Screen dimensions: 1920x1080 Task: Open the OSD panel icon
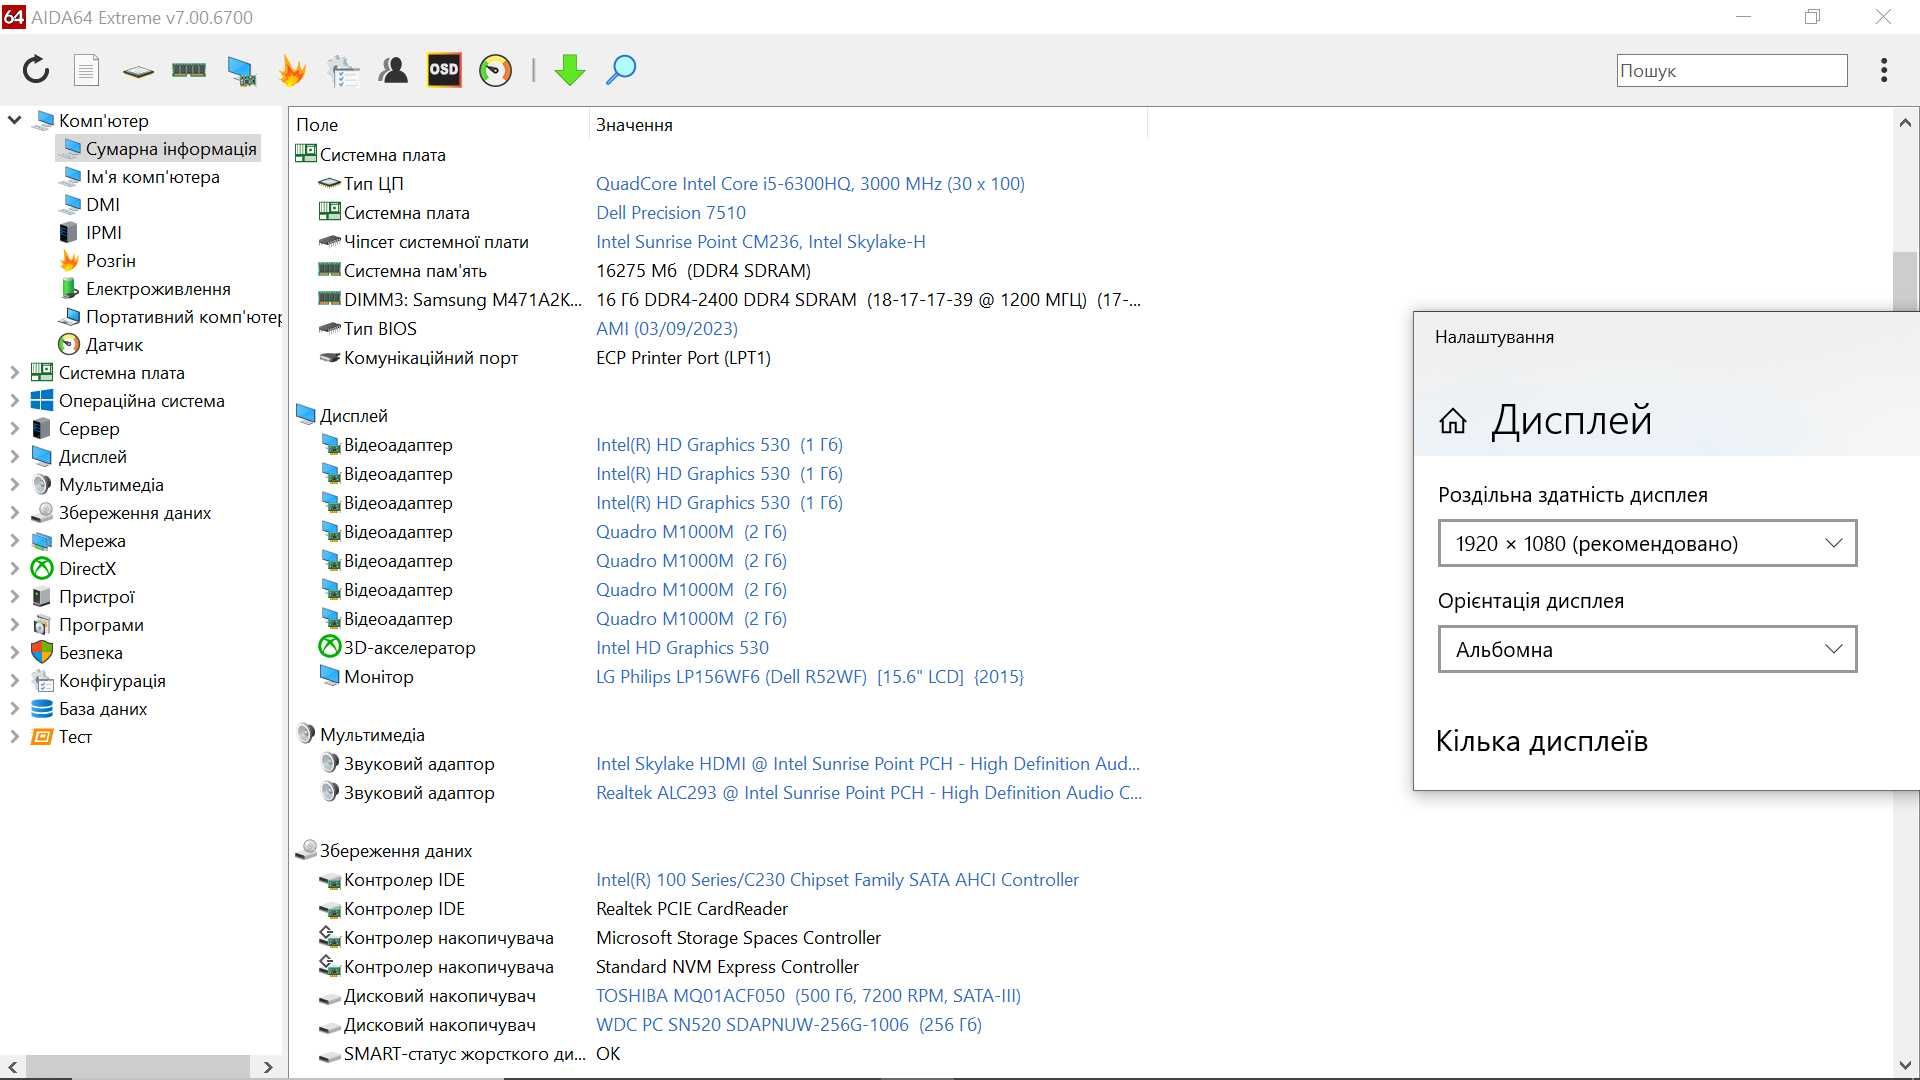(x=444, y=70)
